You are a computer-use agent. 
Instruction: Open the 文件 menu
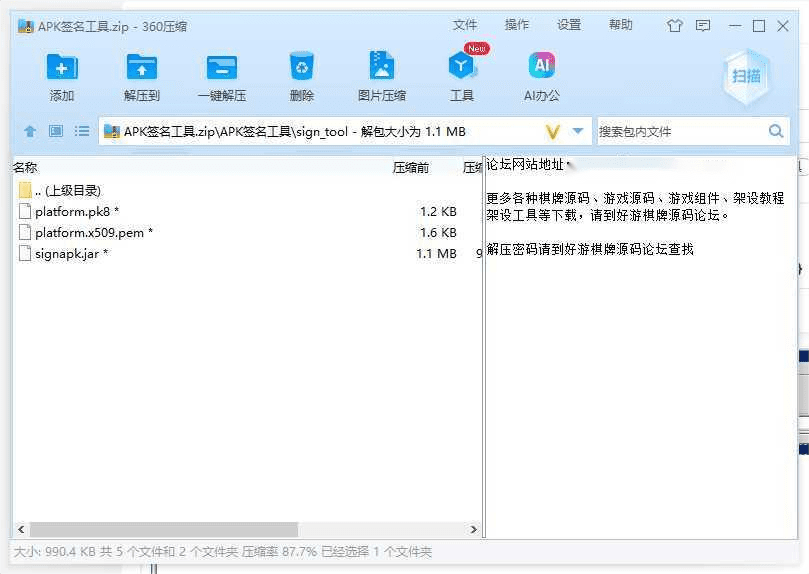click(465, 25)
